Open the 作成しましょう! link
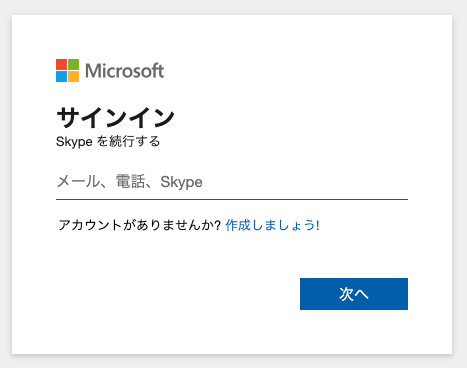This screenshot has width=467, height=368. point(272,225)
